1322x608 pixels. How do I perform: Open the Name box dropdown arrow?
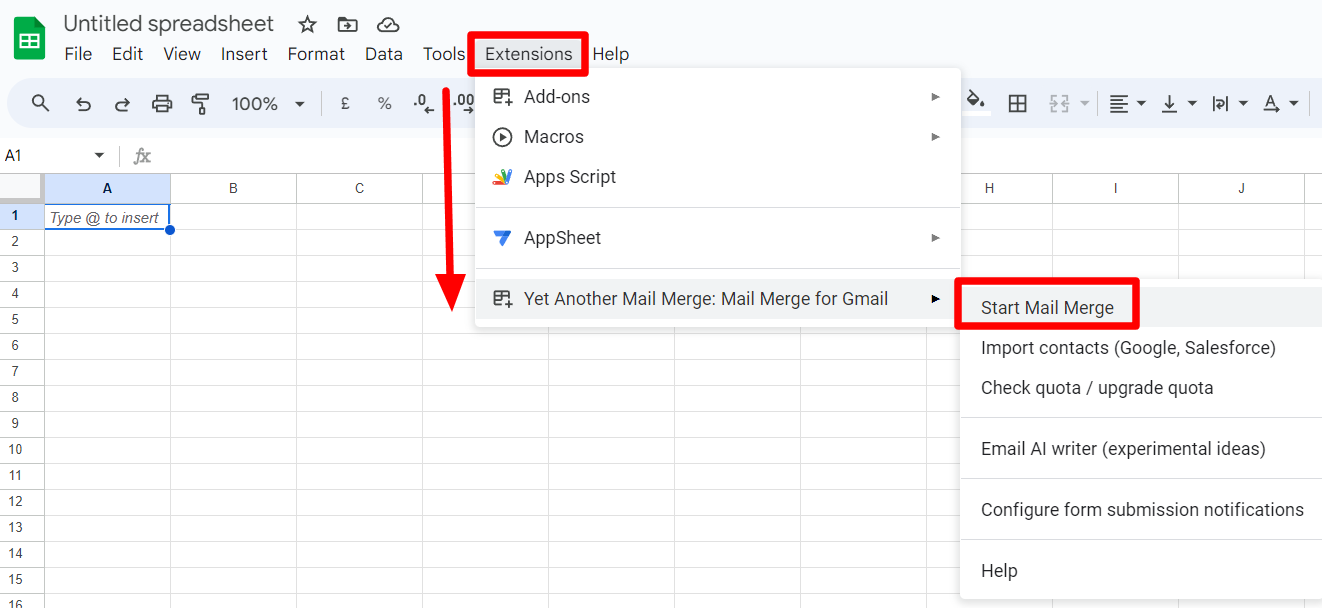tap(99, 155)
